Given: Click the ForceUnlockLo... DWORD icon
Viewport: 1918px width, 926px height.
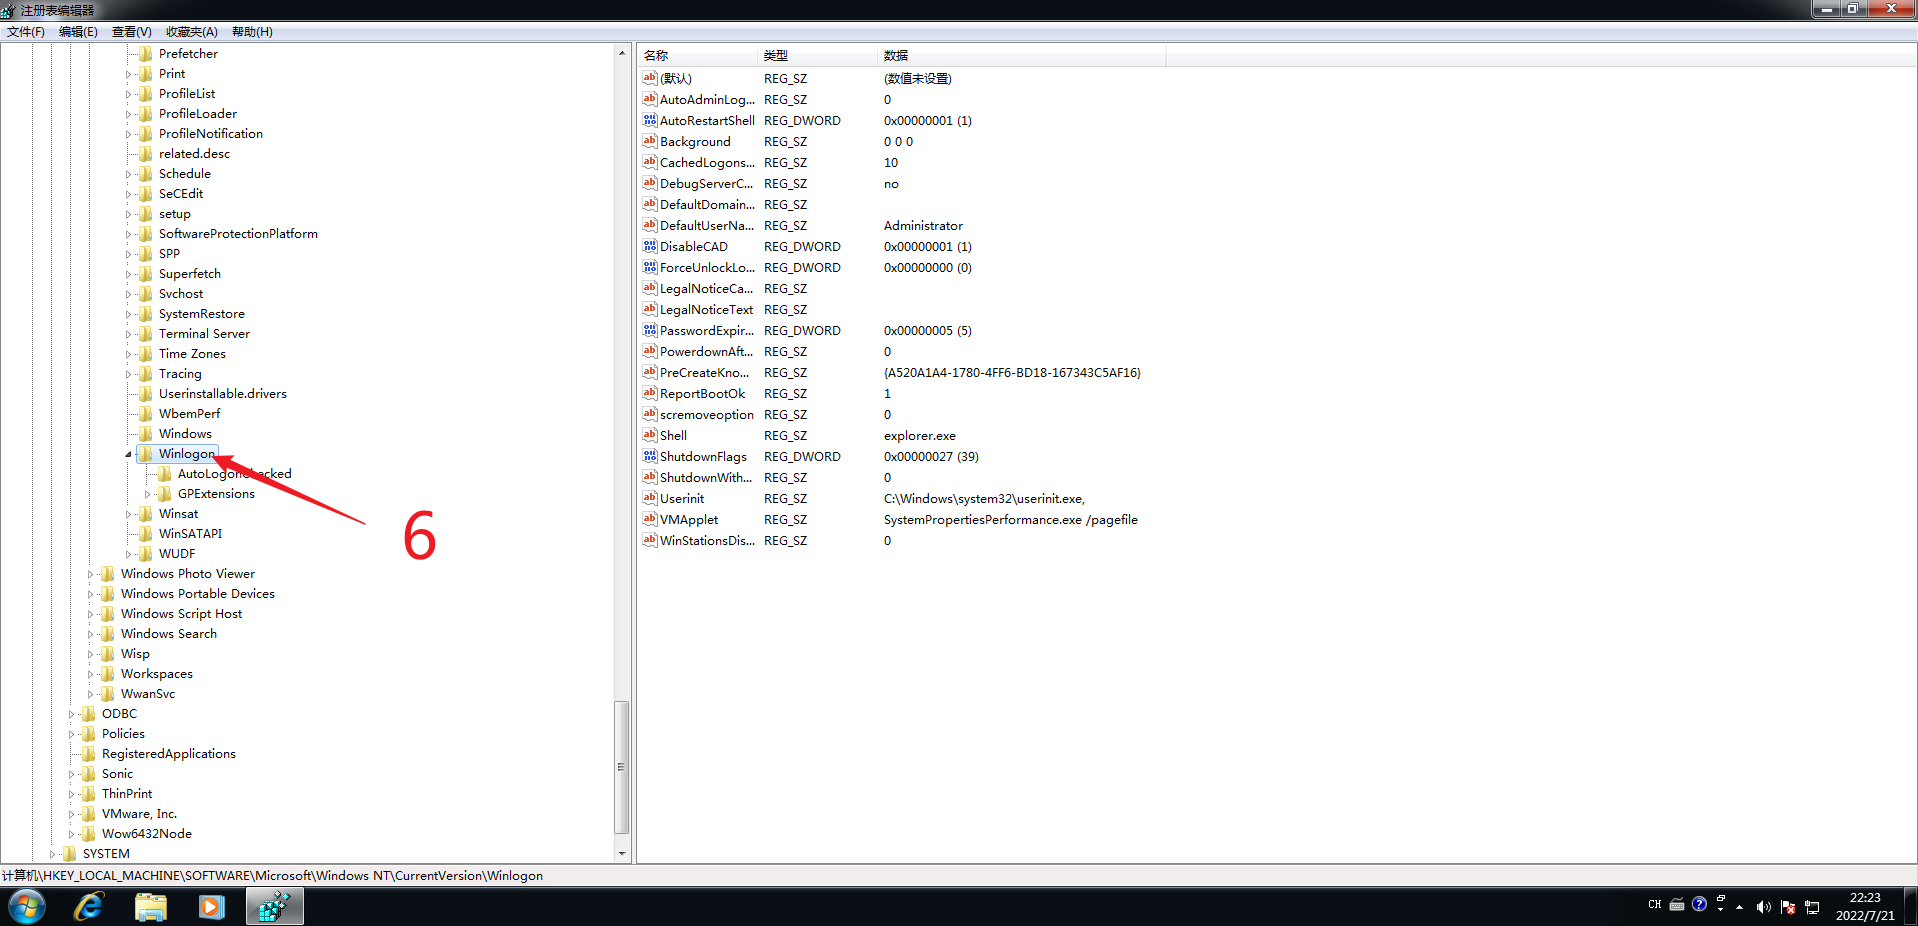Looking at the screenshot, I should [649, 267].
